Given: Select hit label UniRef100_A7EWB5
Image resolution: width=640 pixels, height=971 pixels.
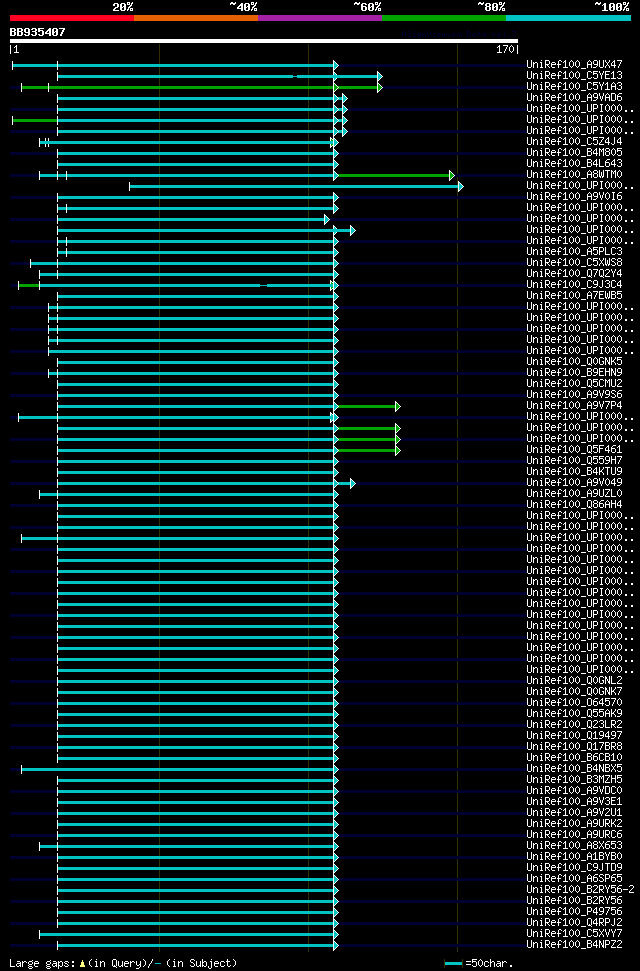Looking at the screenshot, I should (574, 295).
